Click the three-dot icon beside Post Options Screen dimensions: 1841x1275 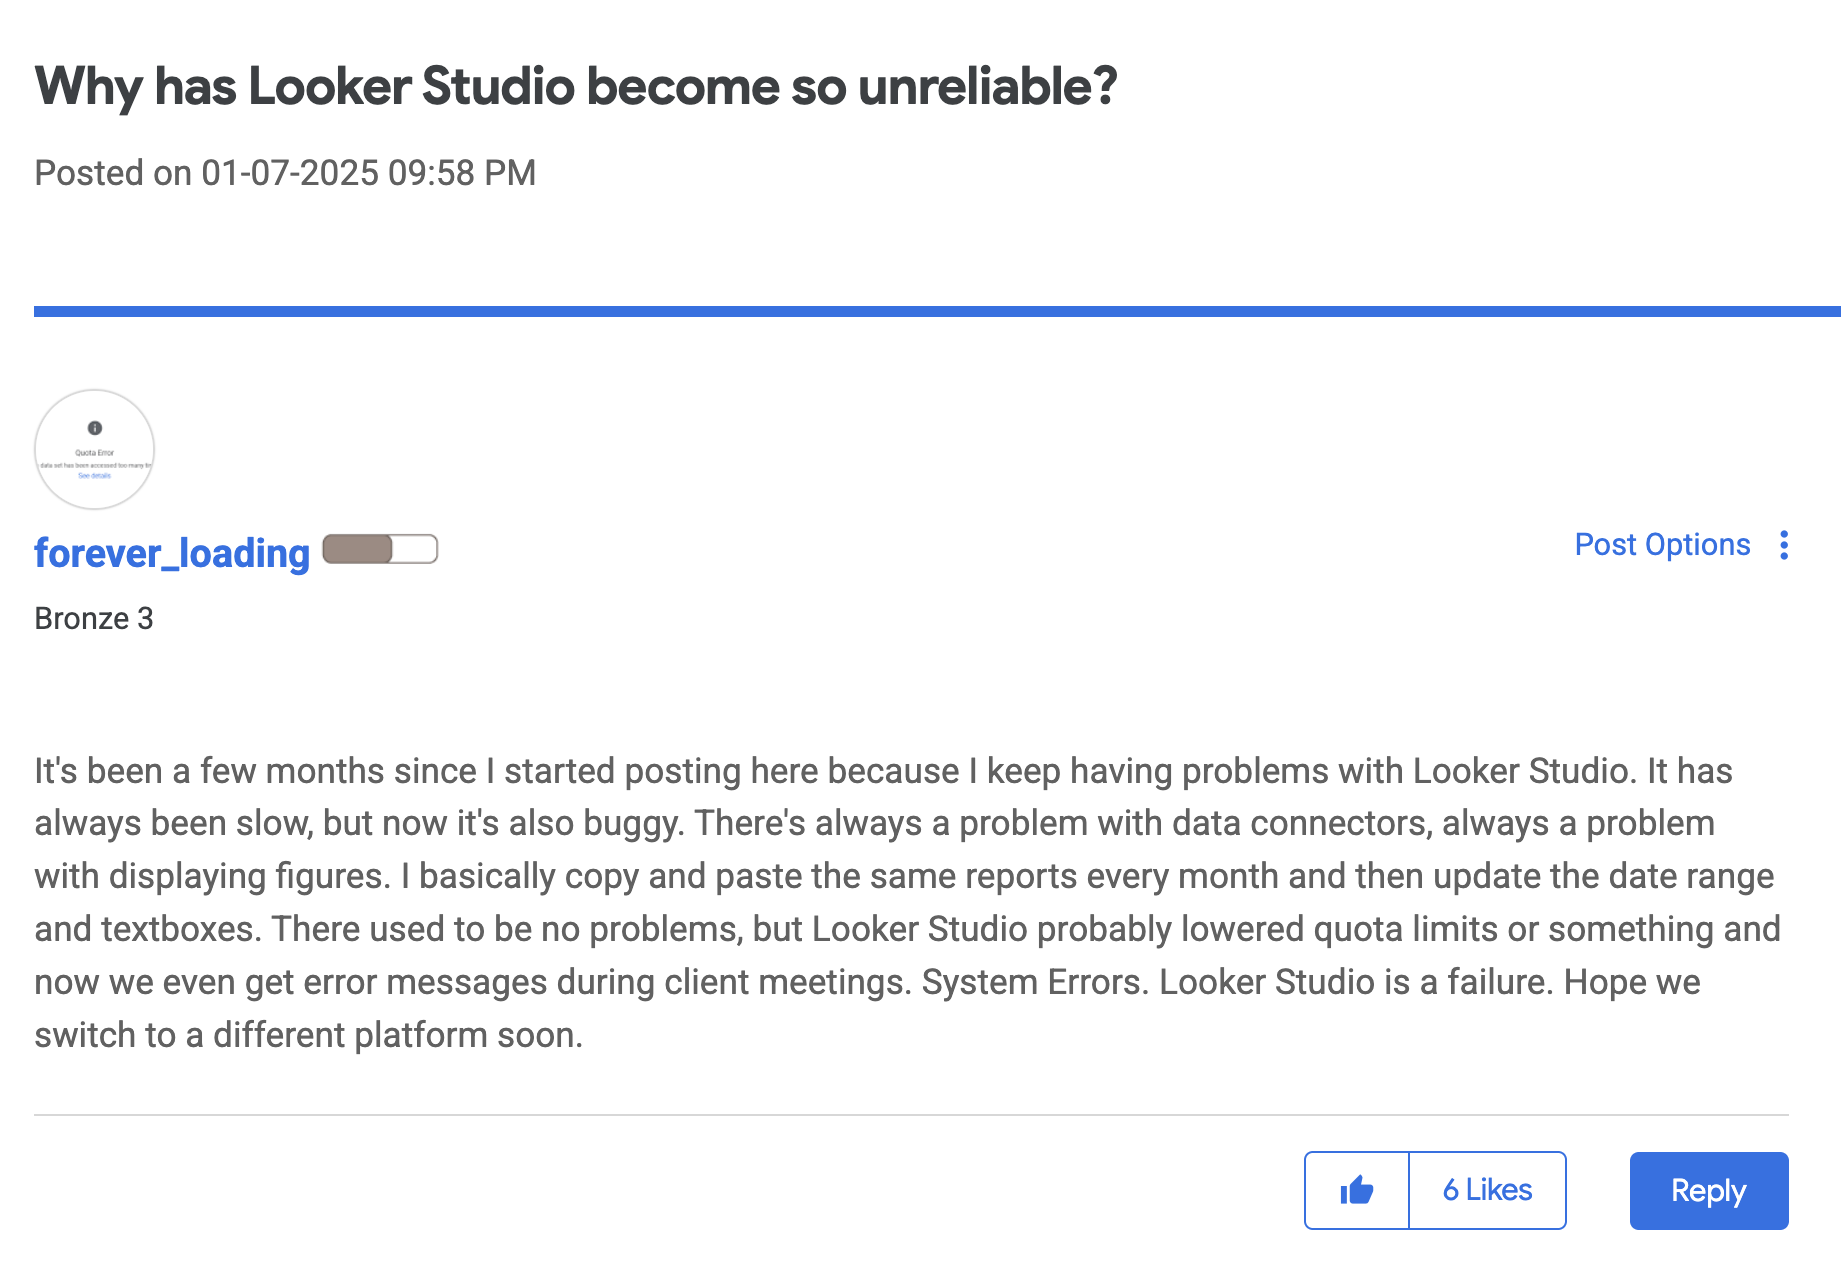click(1786, 545)
